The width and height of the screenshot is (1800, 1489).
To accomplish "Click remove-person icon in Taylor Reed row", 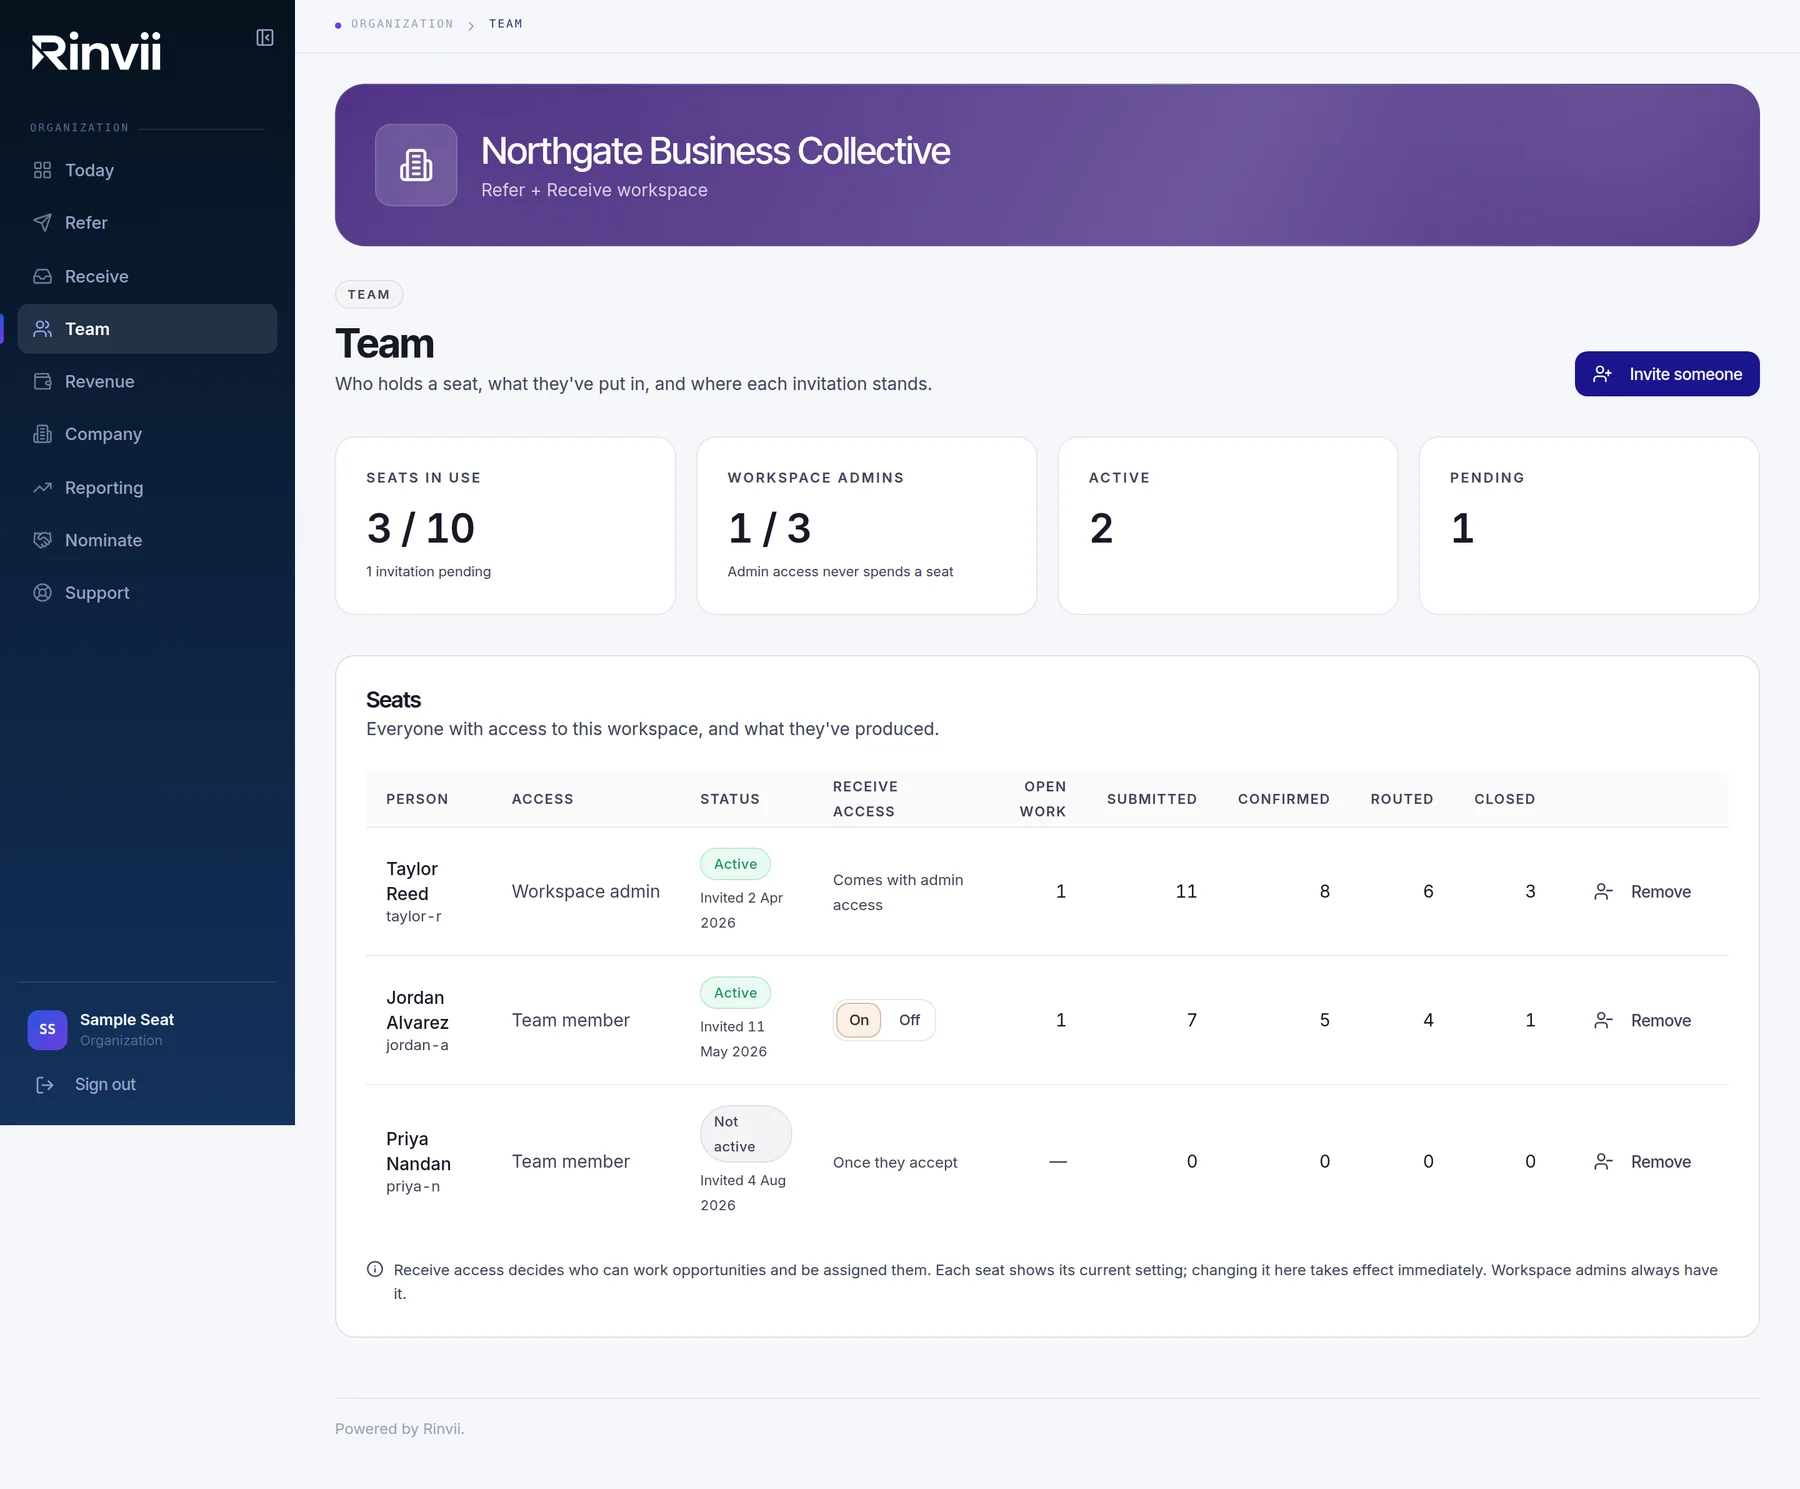I will pos(1603,892).
